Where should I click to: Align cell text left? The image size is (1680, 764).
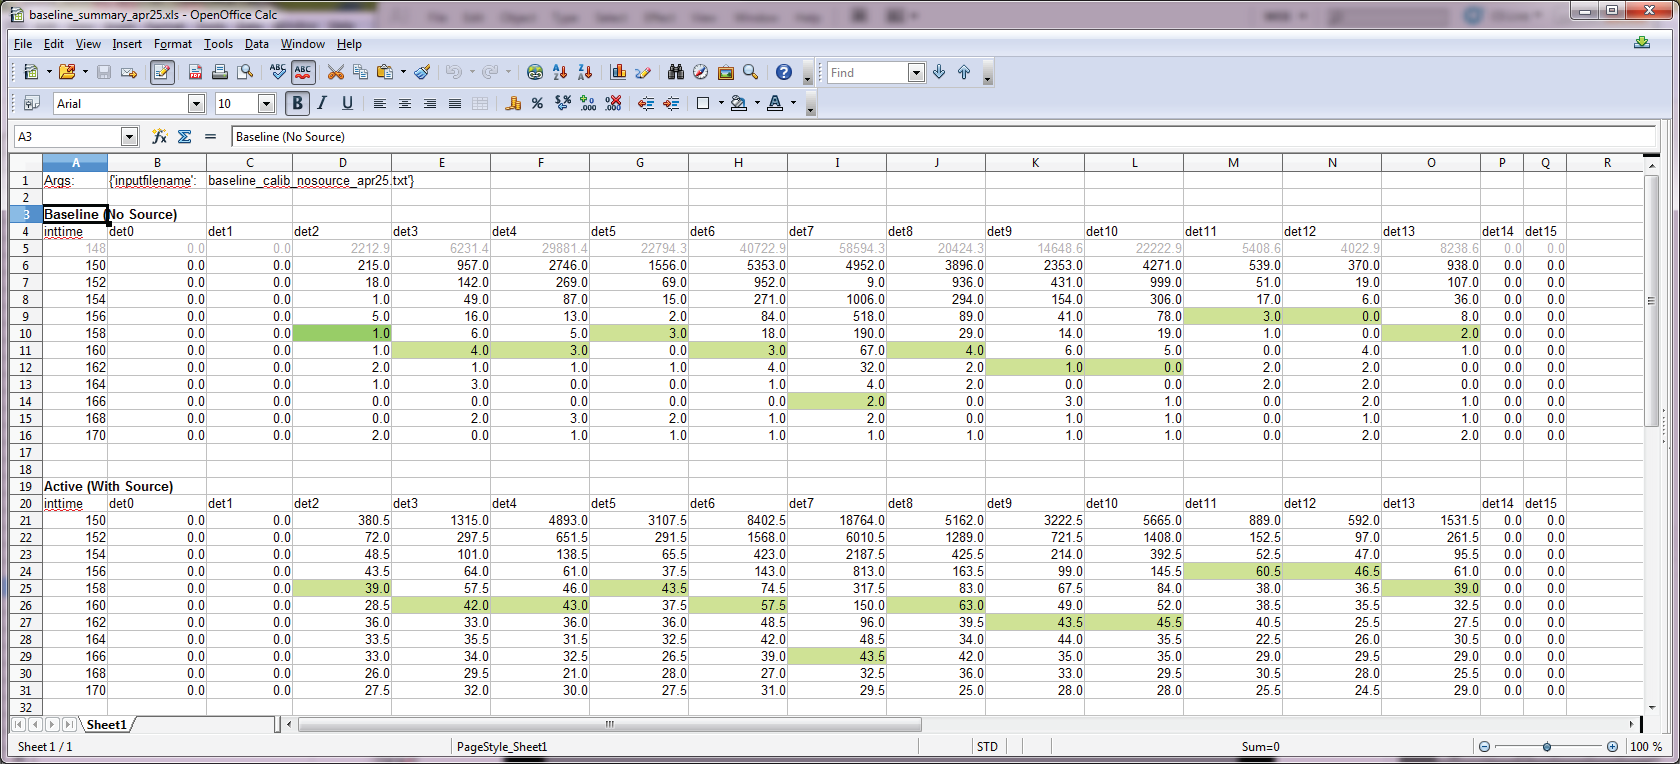380,103
